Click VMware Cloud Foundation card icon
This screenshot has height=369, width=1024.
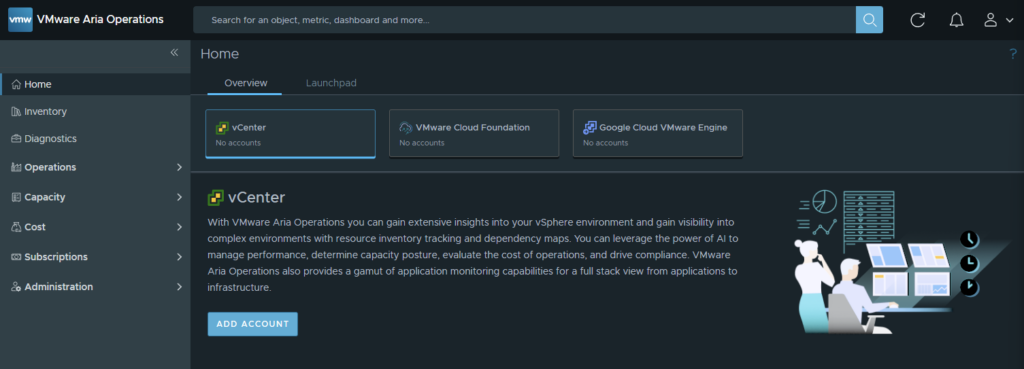point(406,128)
